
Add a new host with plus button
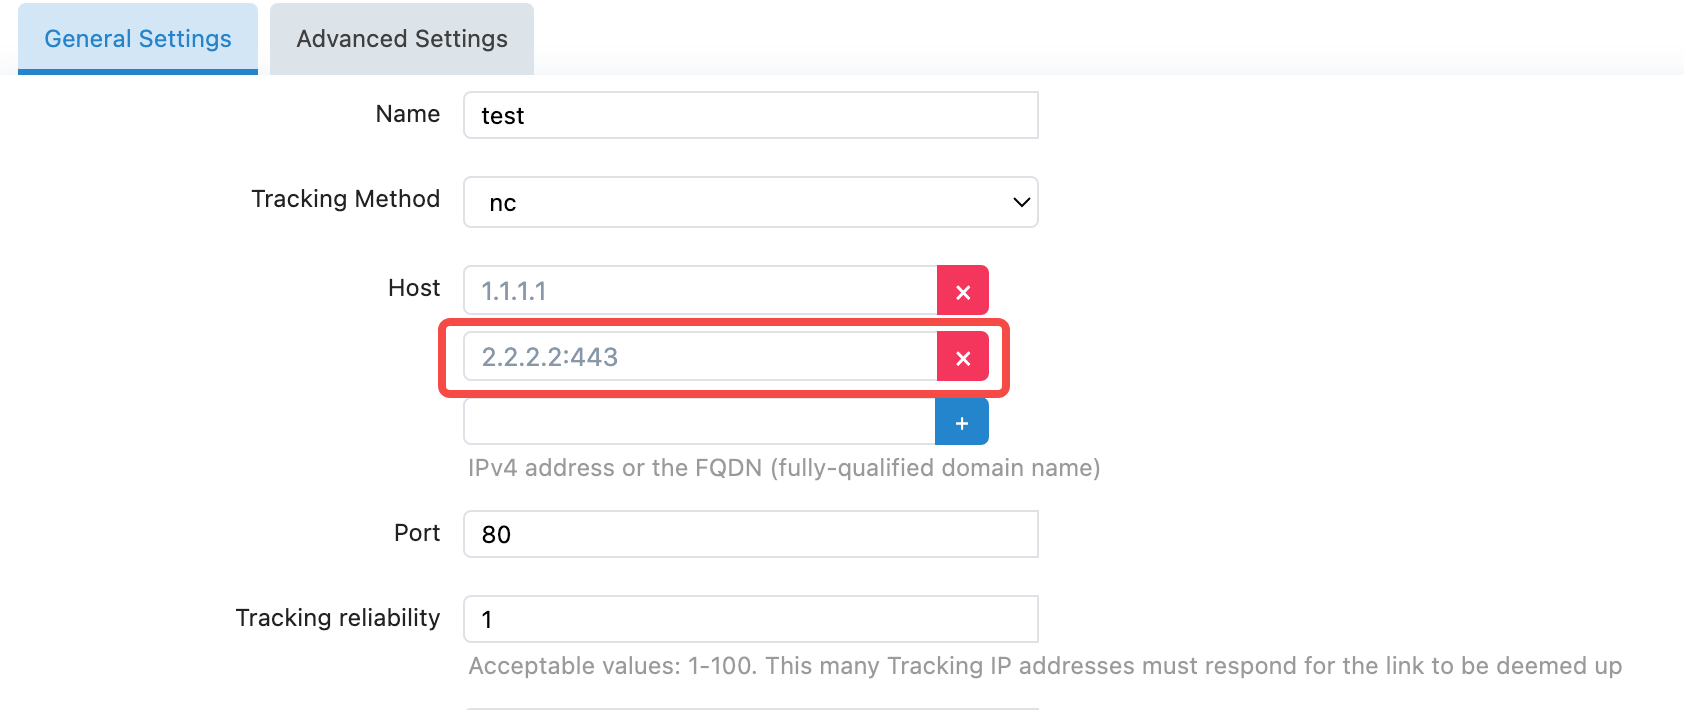[x=962, y=423]
